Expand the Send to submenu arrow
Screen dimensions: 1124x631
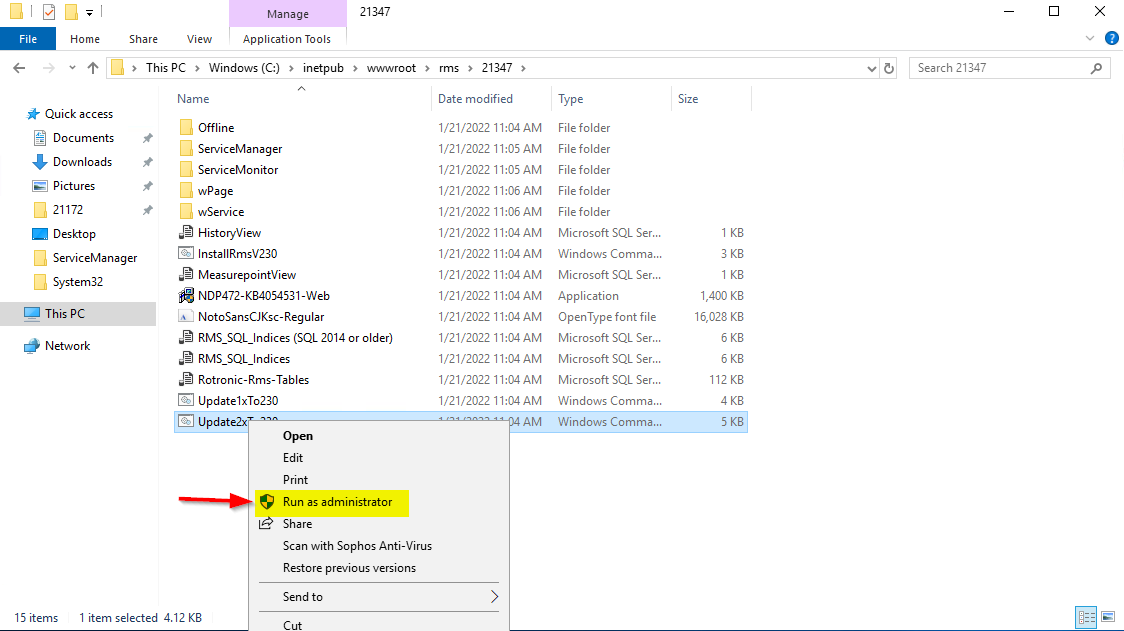[x=494, y=597]
